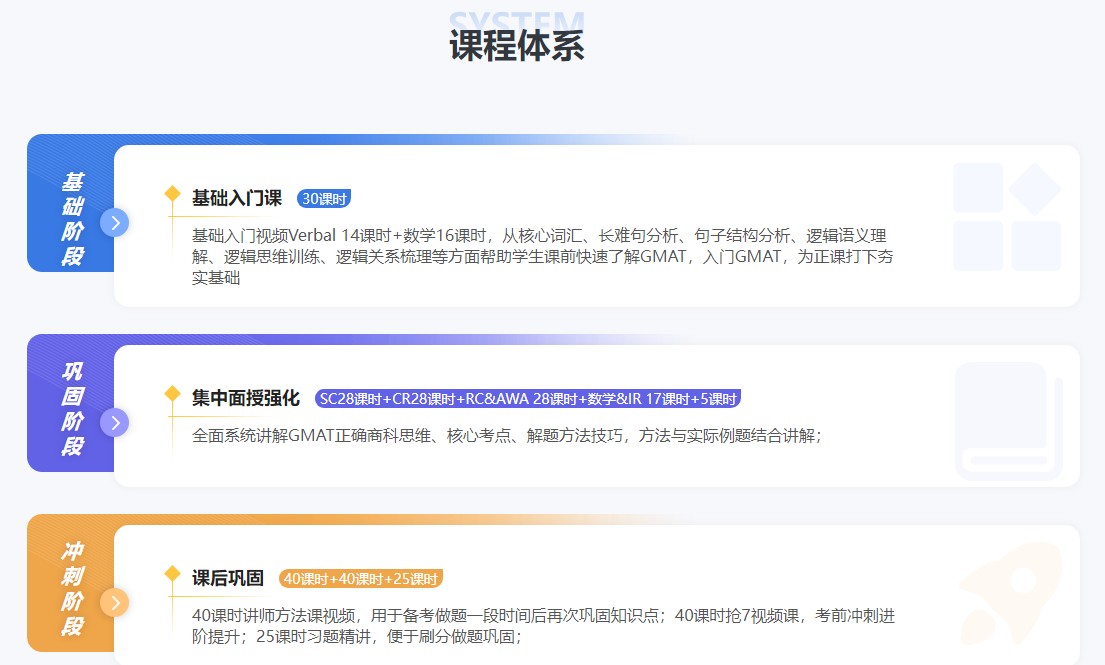The image size is (1105, 665).
Task: Click the purple SC28课时+CR28课时 hours badge
Action: [x=527, y=399]
